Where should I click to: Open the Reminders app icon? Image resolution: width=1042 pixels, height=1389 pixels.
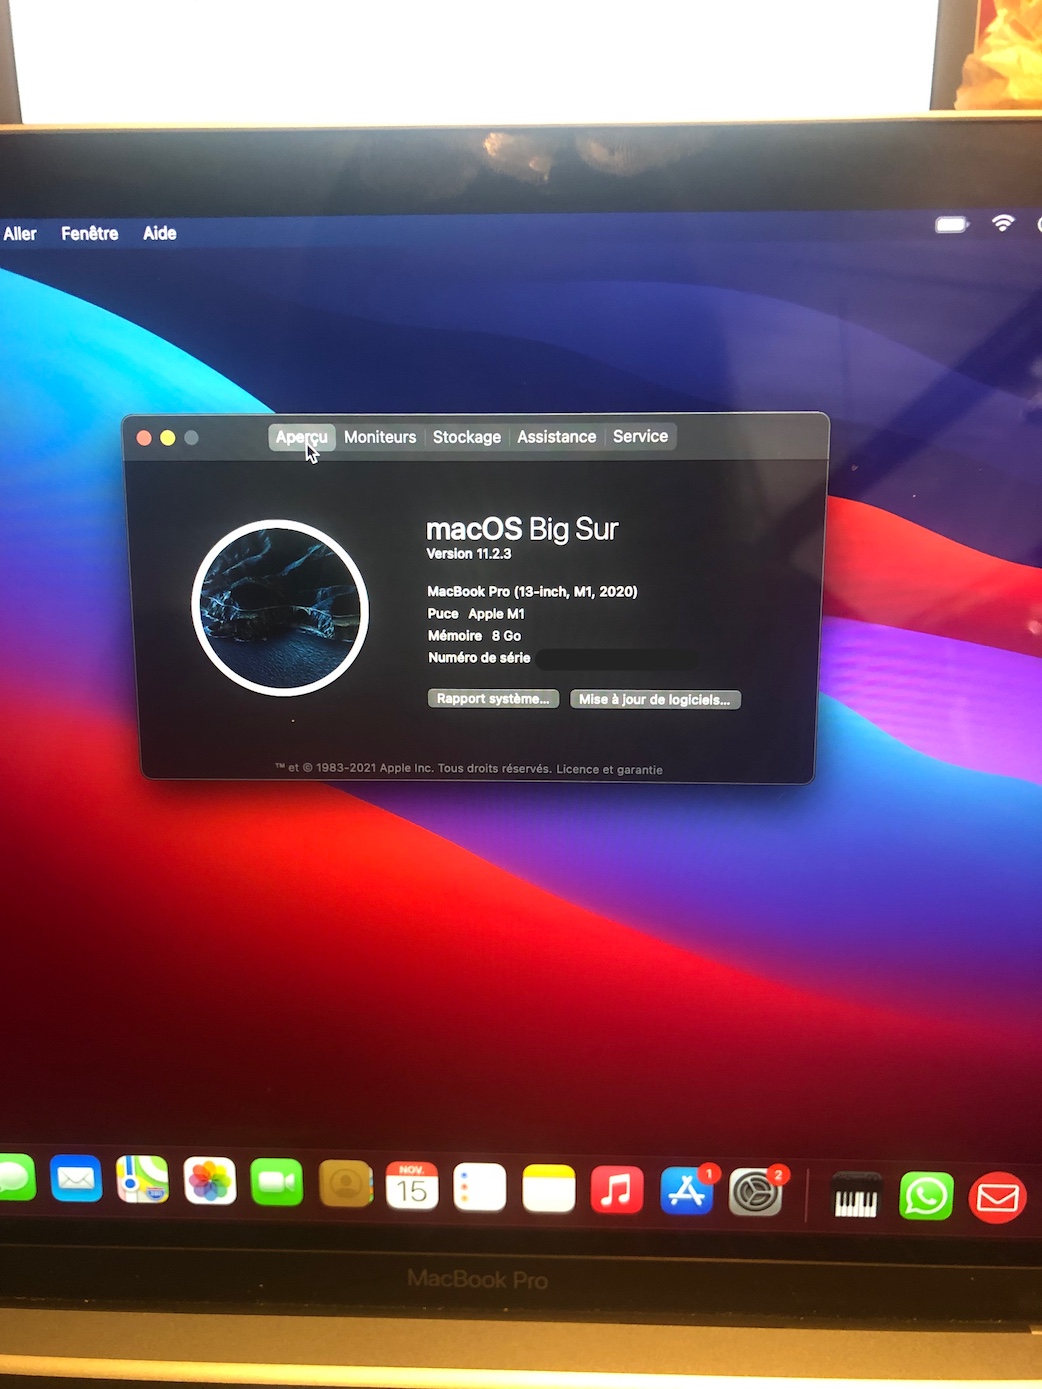tap(480, 1188)
